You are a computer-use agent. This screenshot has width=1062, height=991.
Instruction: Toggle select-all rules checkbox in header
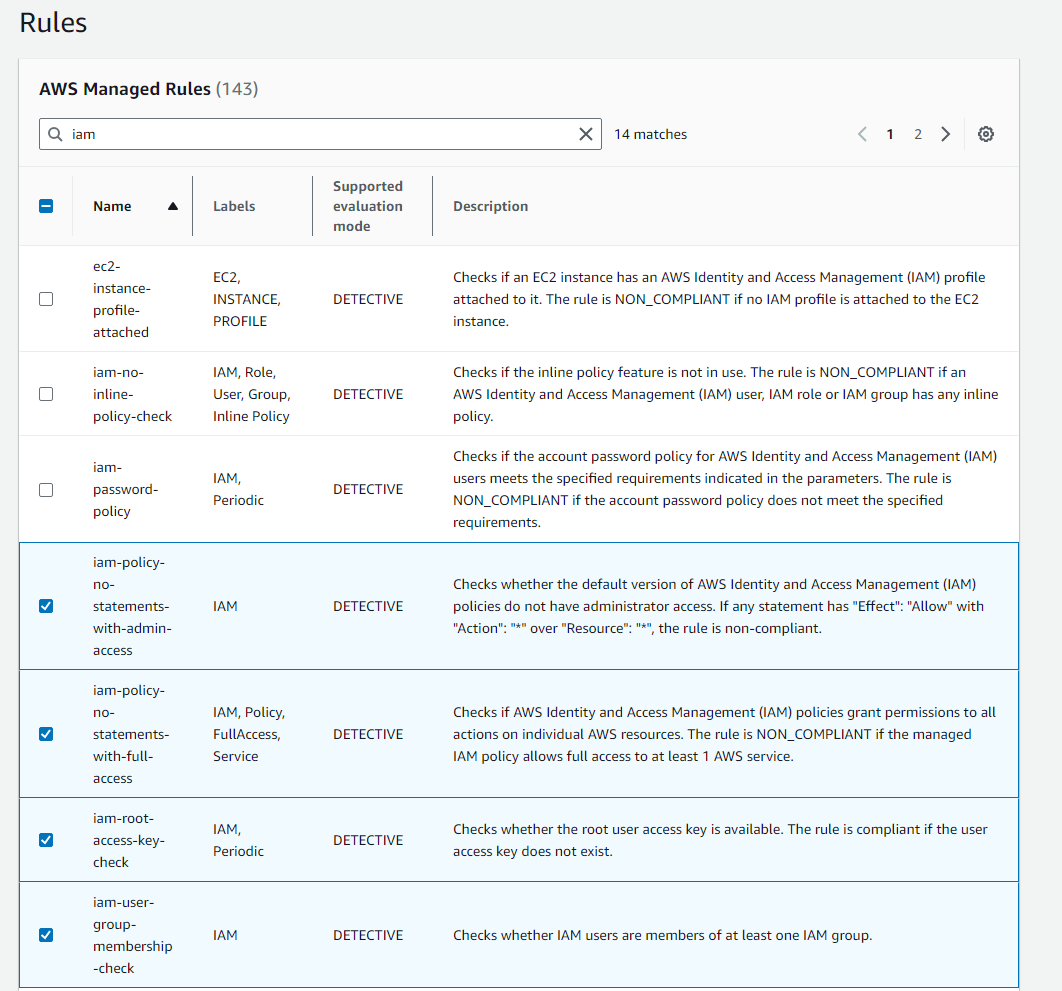coord(46,206)
